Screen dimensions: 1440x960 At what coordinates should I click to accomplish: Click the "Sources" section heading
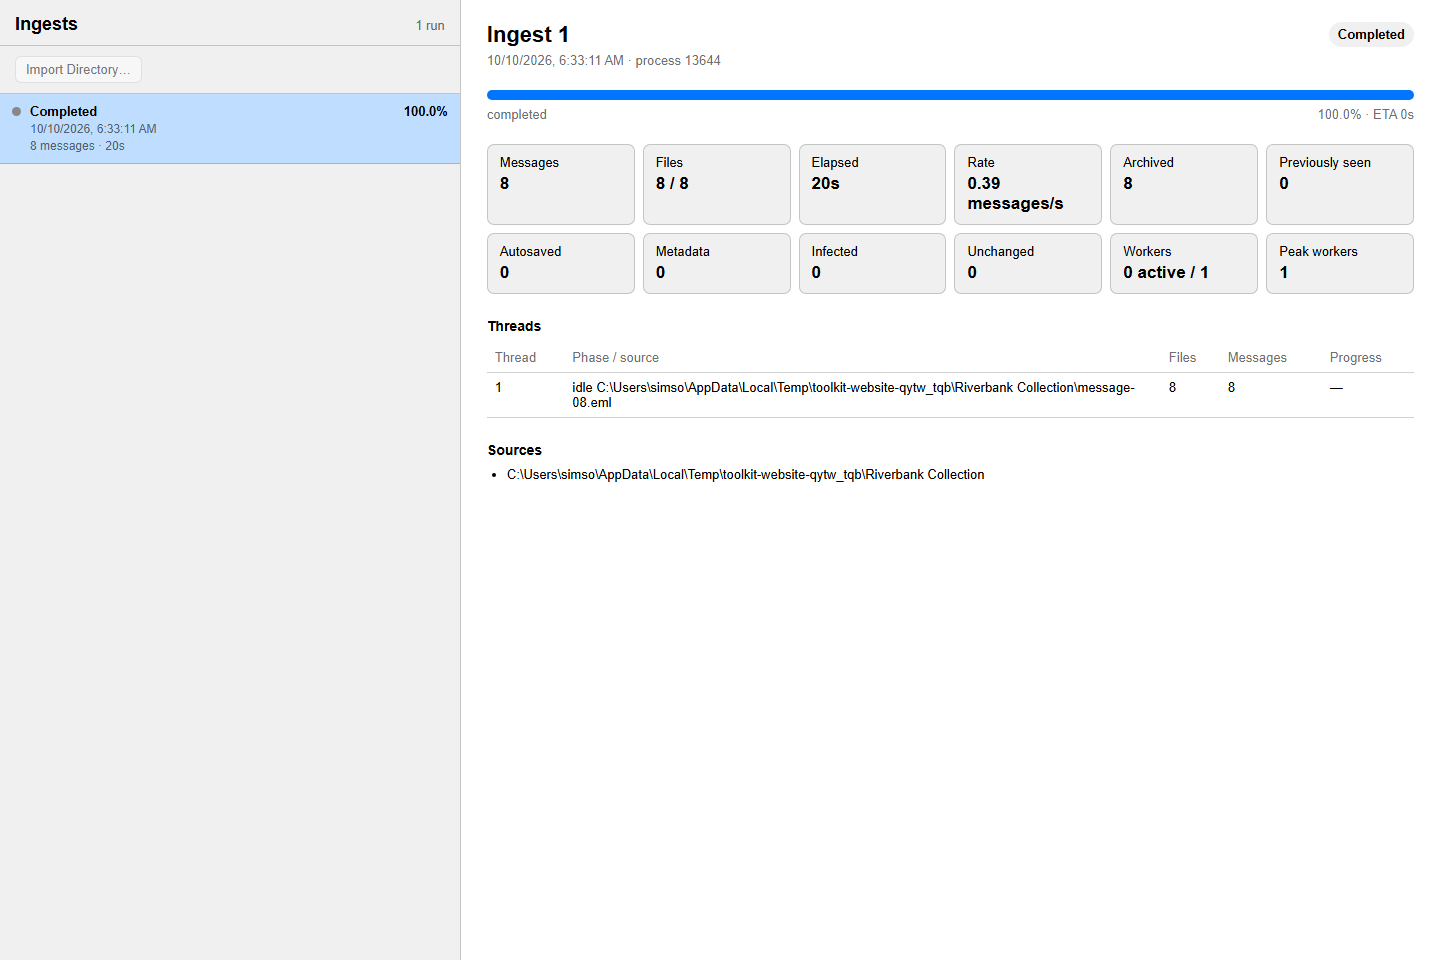coord(514,450)
